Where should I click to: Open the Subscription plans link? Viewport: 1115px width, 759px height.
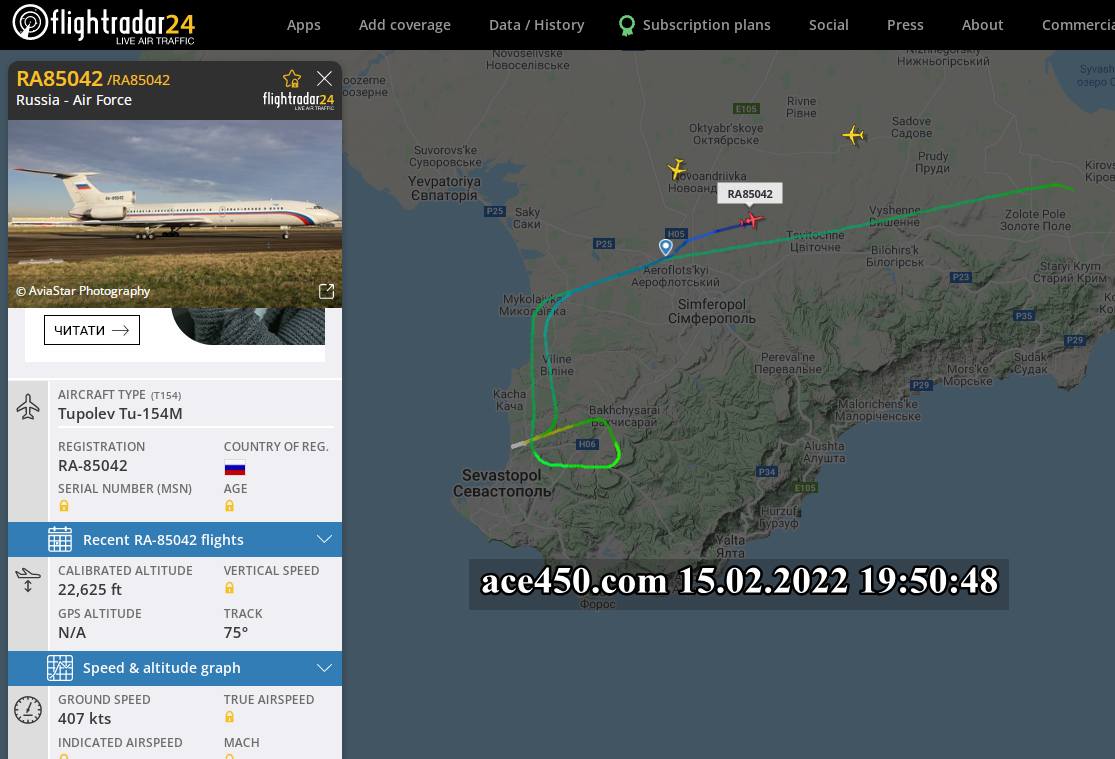click(x=706, y=25)
